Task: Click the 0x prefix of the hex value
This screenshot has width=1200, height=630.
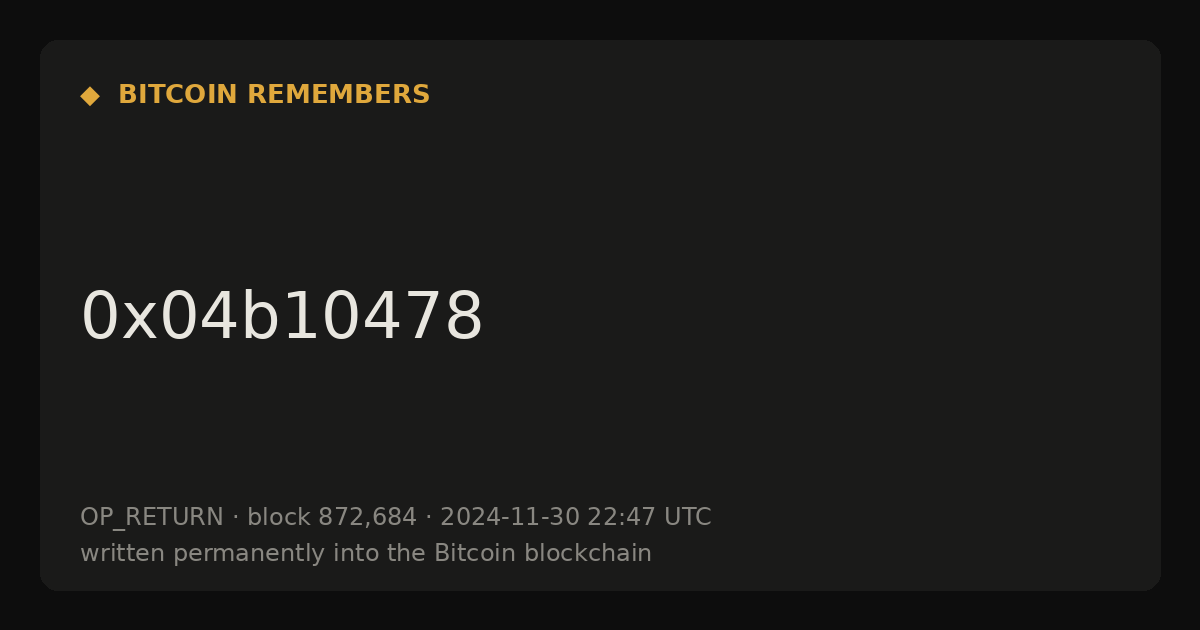Action: 119,317
